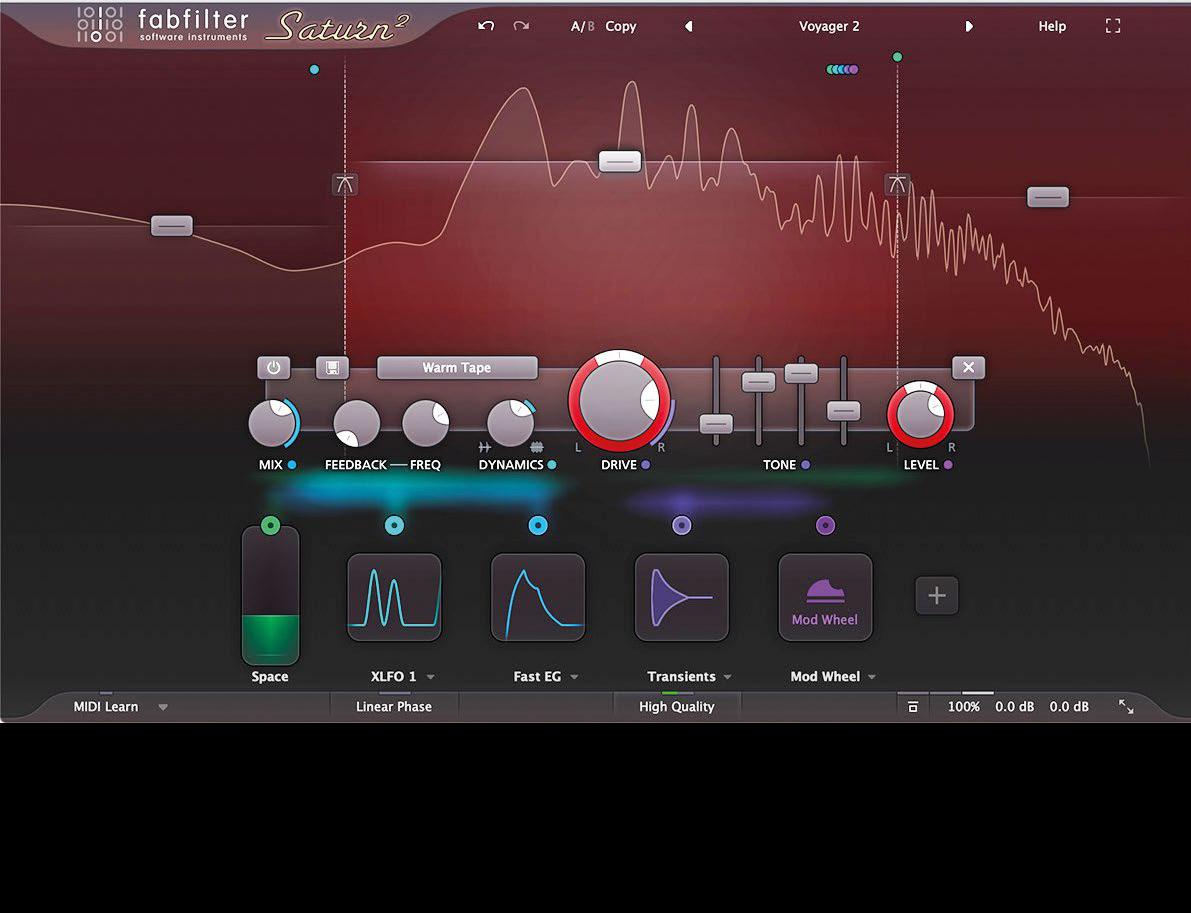Viewport: 1191px width, 913px height.
Task: Open the Voyager 2 preset menu
Action: point(829,27)
